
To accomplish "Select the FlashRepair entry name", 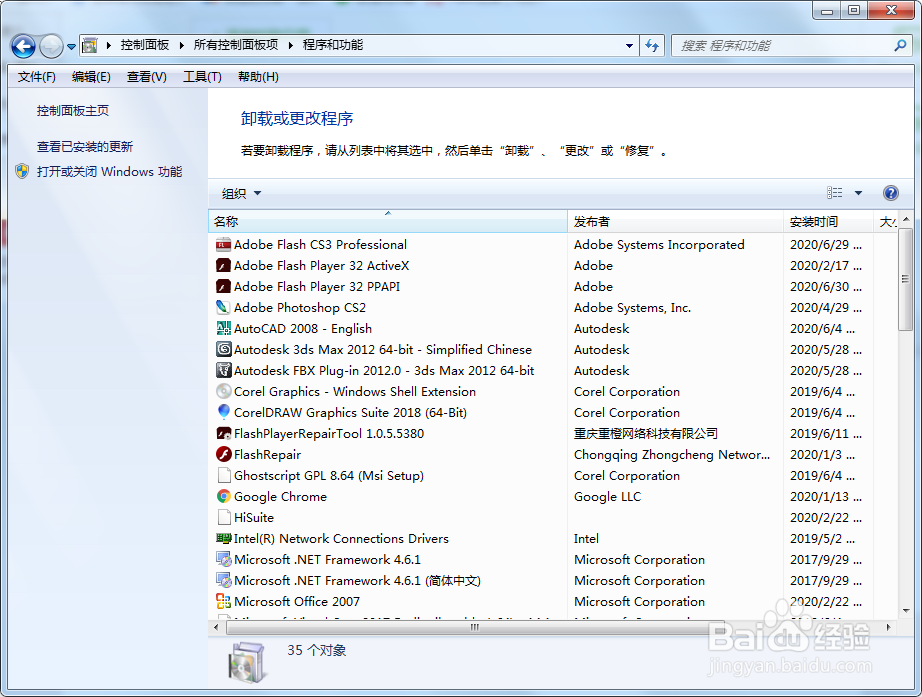I will 268,455.
